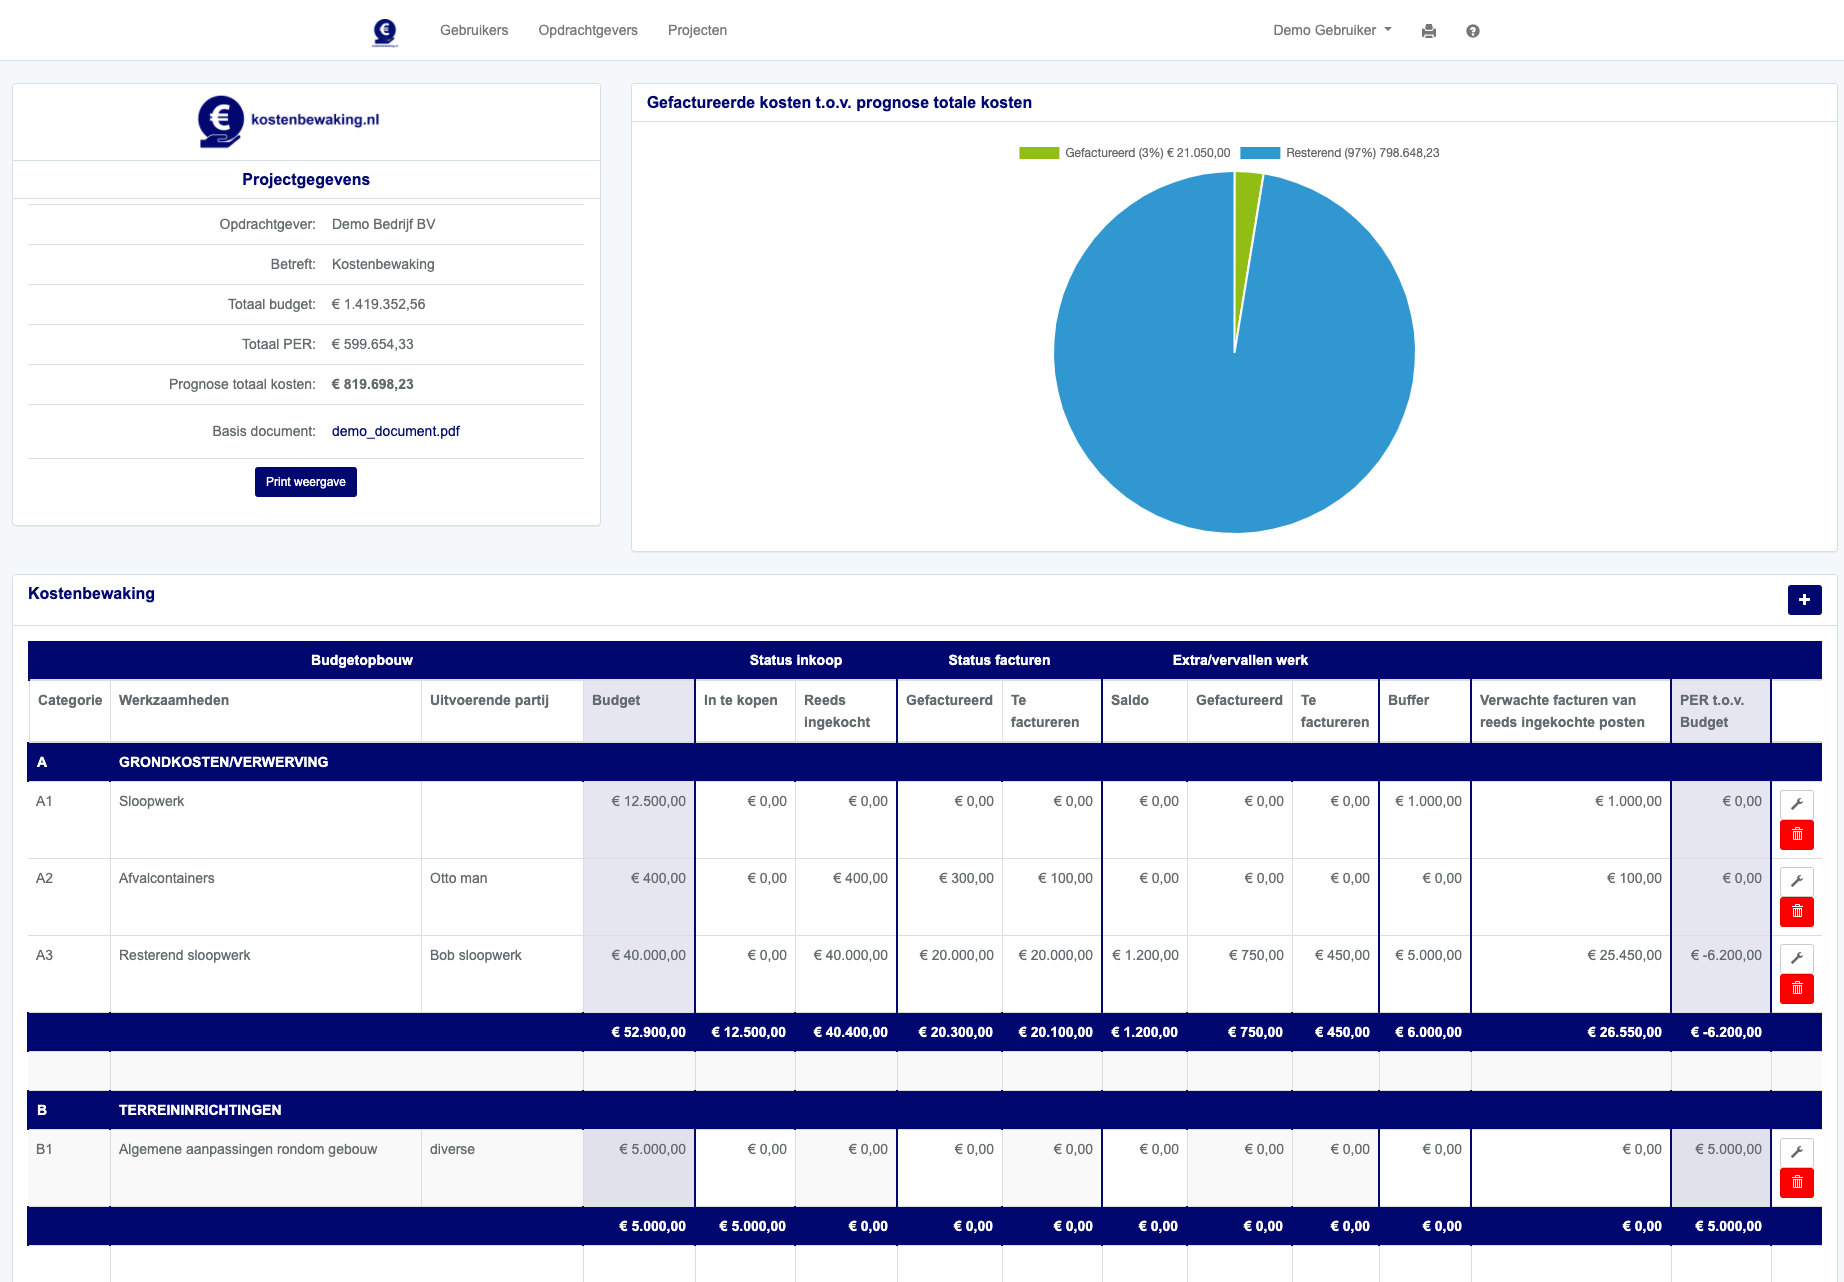Toggle the green Gefactureerd legend swatch
The width and height of the screenshot is (1844, 1282).
point(1039,153)
